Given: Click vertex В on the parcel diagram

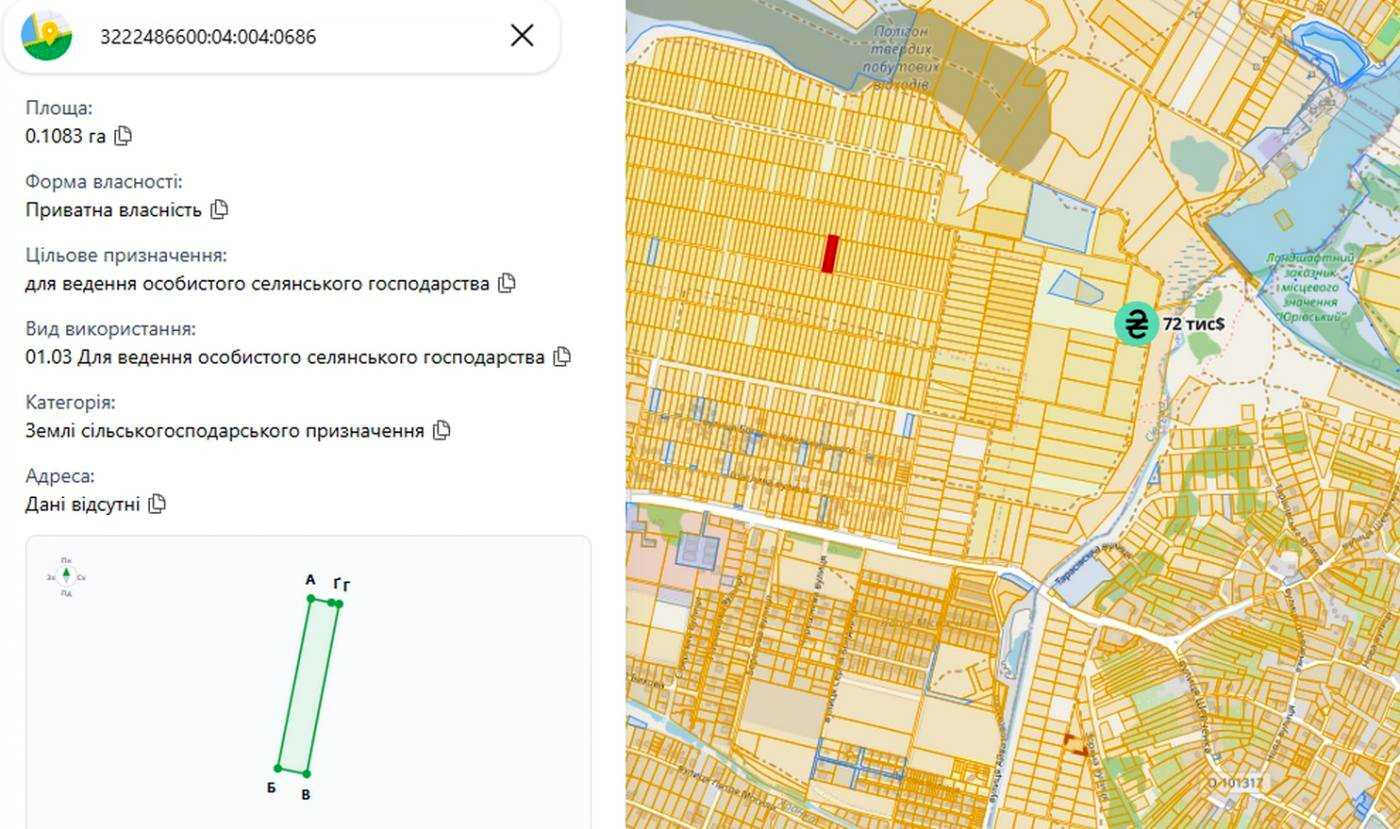Looking at the screenshot, I should [306, 774].
